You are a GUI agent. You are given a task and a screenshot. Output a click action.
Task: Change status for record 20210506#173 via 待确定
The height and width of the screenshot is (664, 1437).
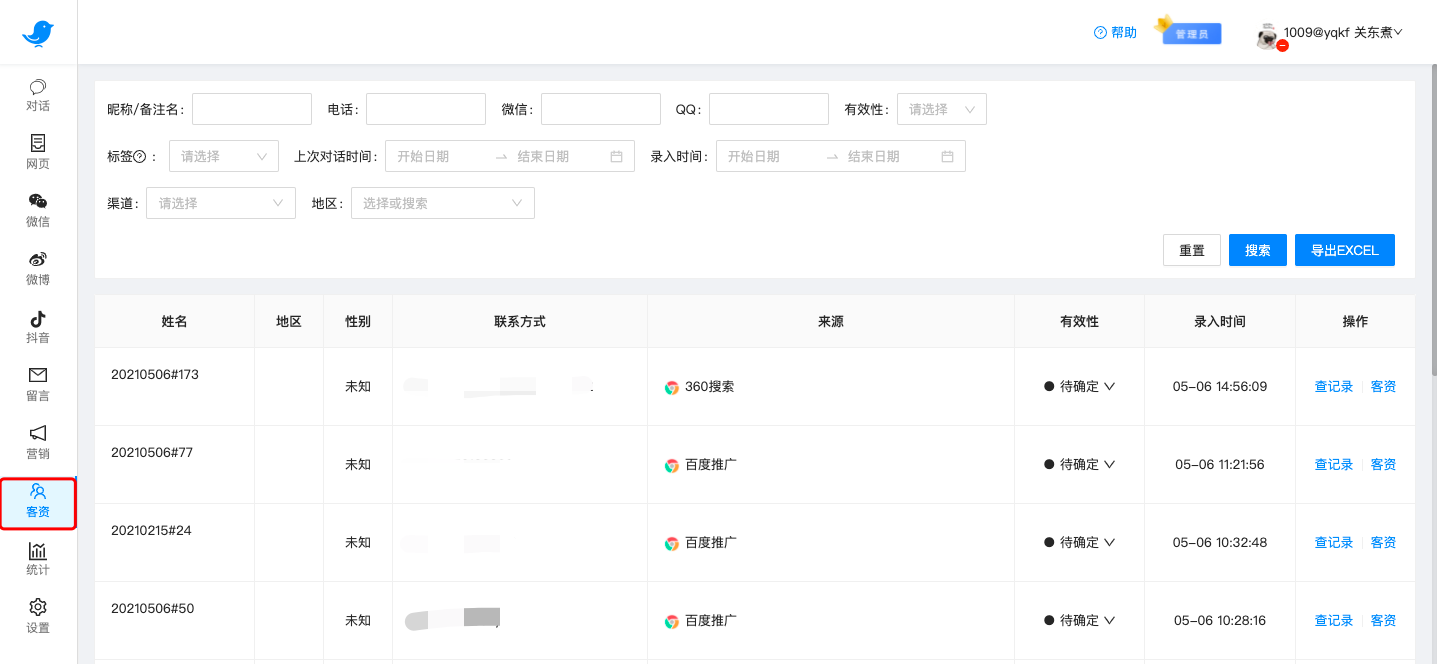click(1079, 385)
